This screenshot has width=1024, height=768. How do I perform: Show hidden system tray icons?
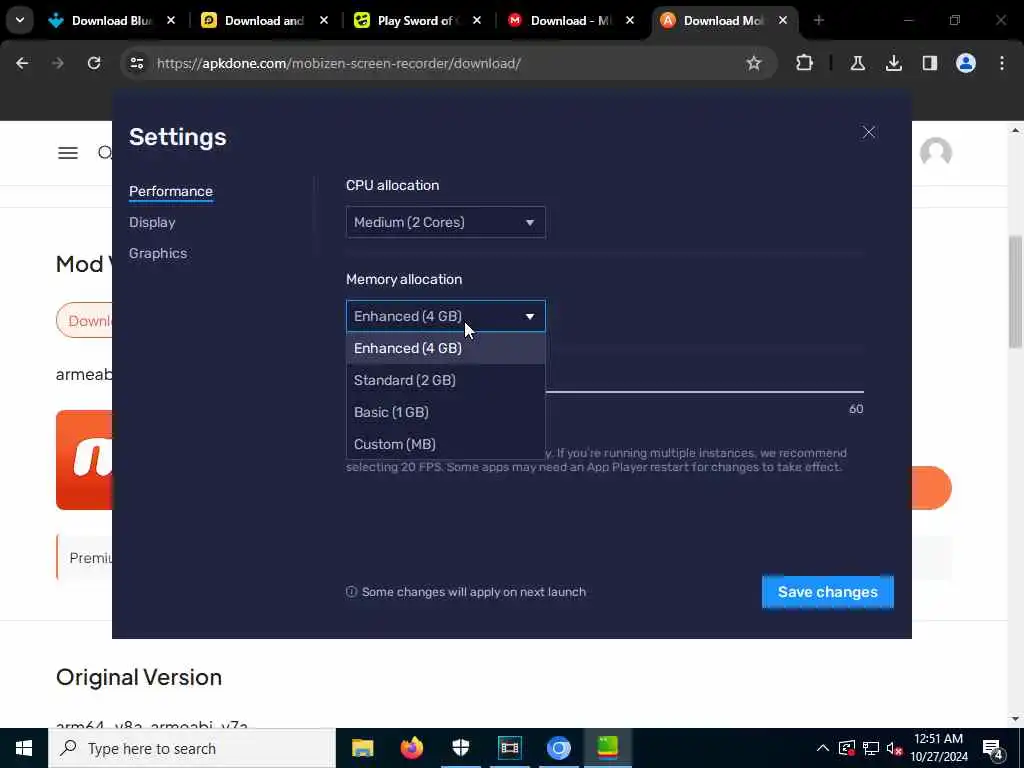[x=823, y=748]
